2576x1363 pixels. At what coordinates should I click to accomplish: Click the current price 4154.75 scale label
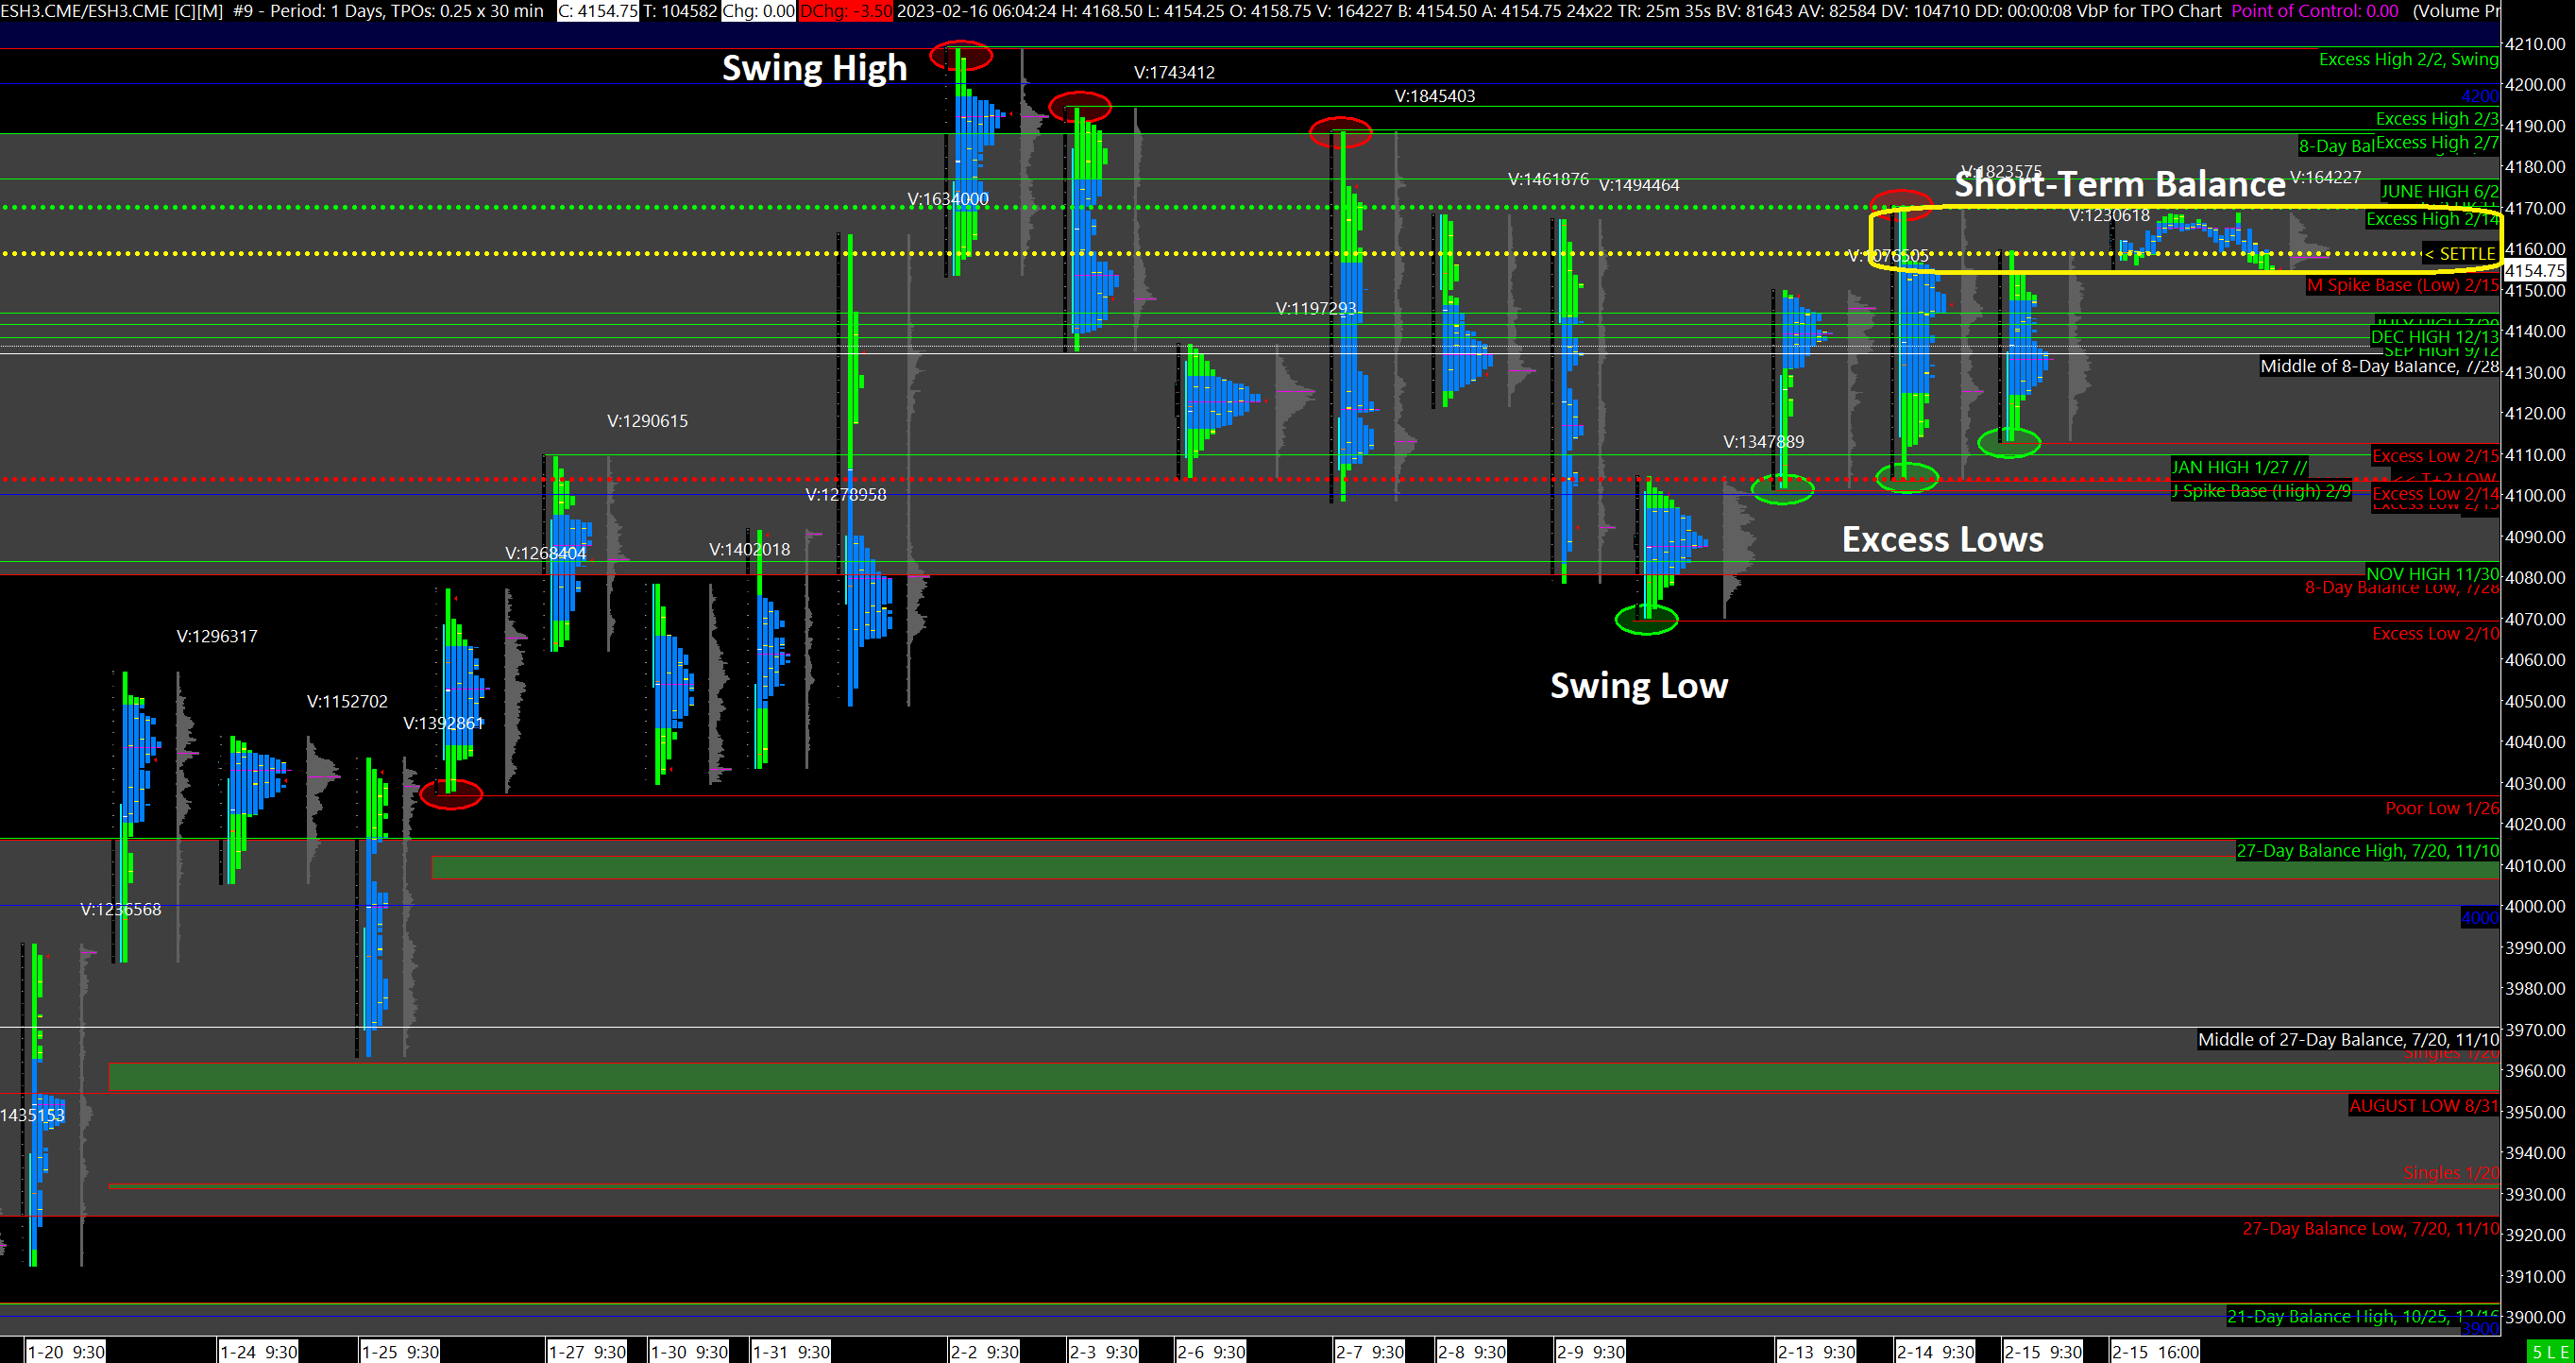click(2534, 270)
